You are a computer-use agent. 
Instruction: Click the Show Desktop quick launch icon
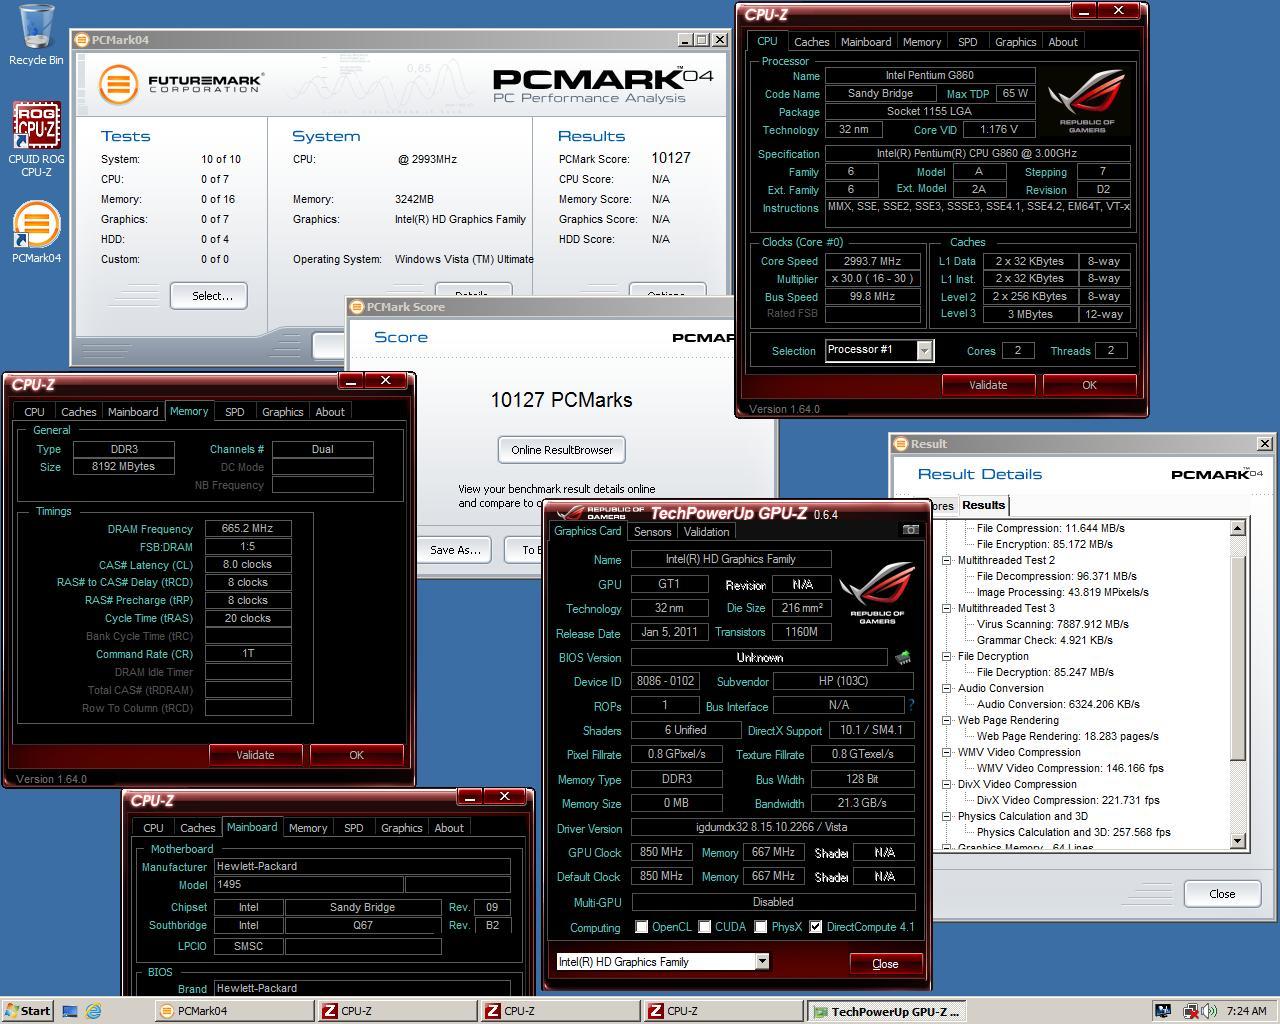click(70, 1011)
